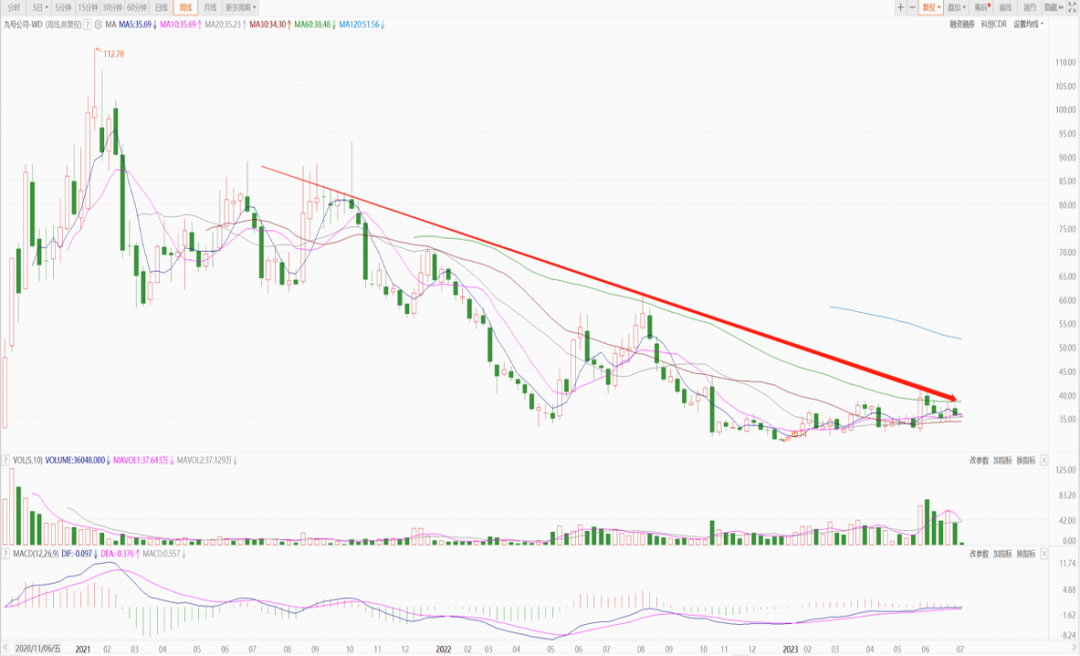Viewport: 1080px width, 656px height.
Task: Select the 15分钟 period tab
Action: pos(87,8)
